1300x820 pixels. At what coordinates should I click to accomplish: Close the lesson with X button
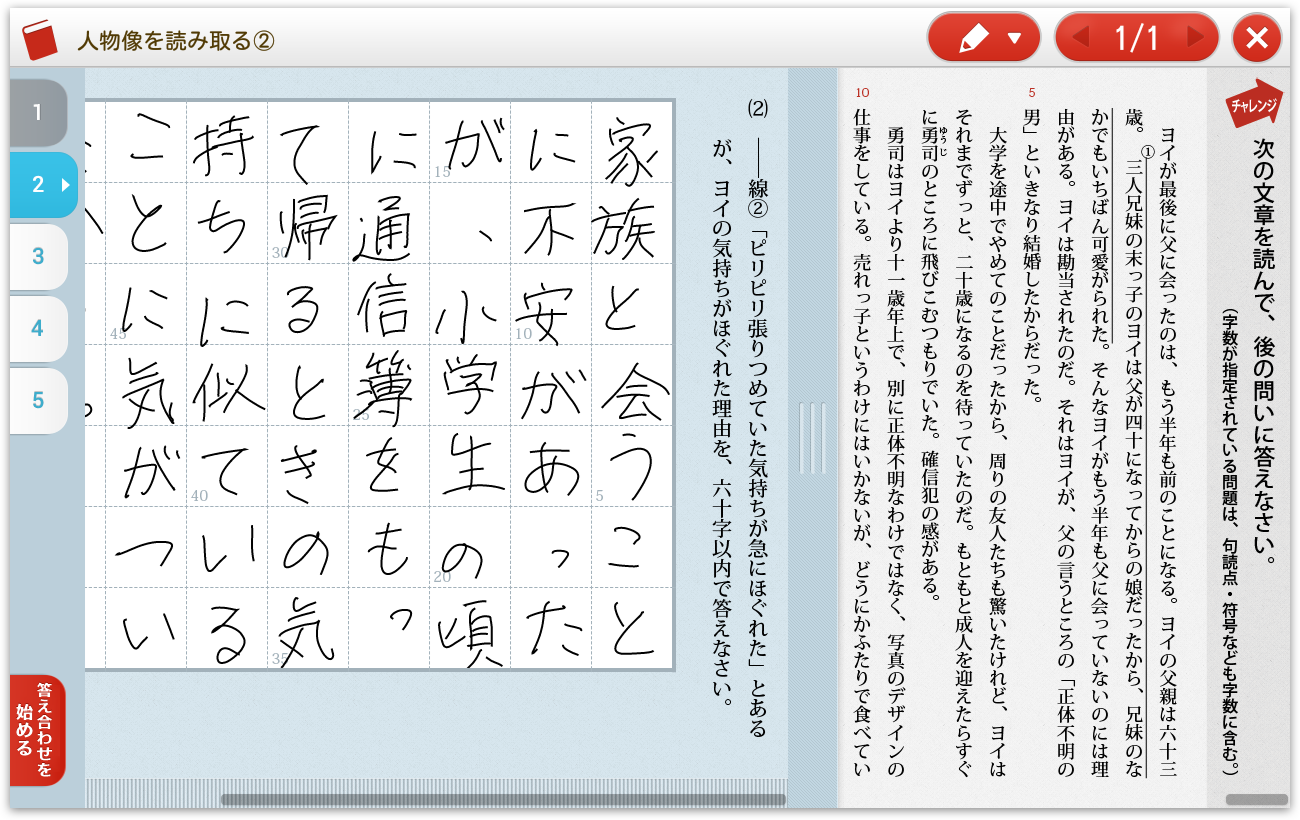click(1257, 38)
